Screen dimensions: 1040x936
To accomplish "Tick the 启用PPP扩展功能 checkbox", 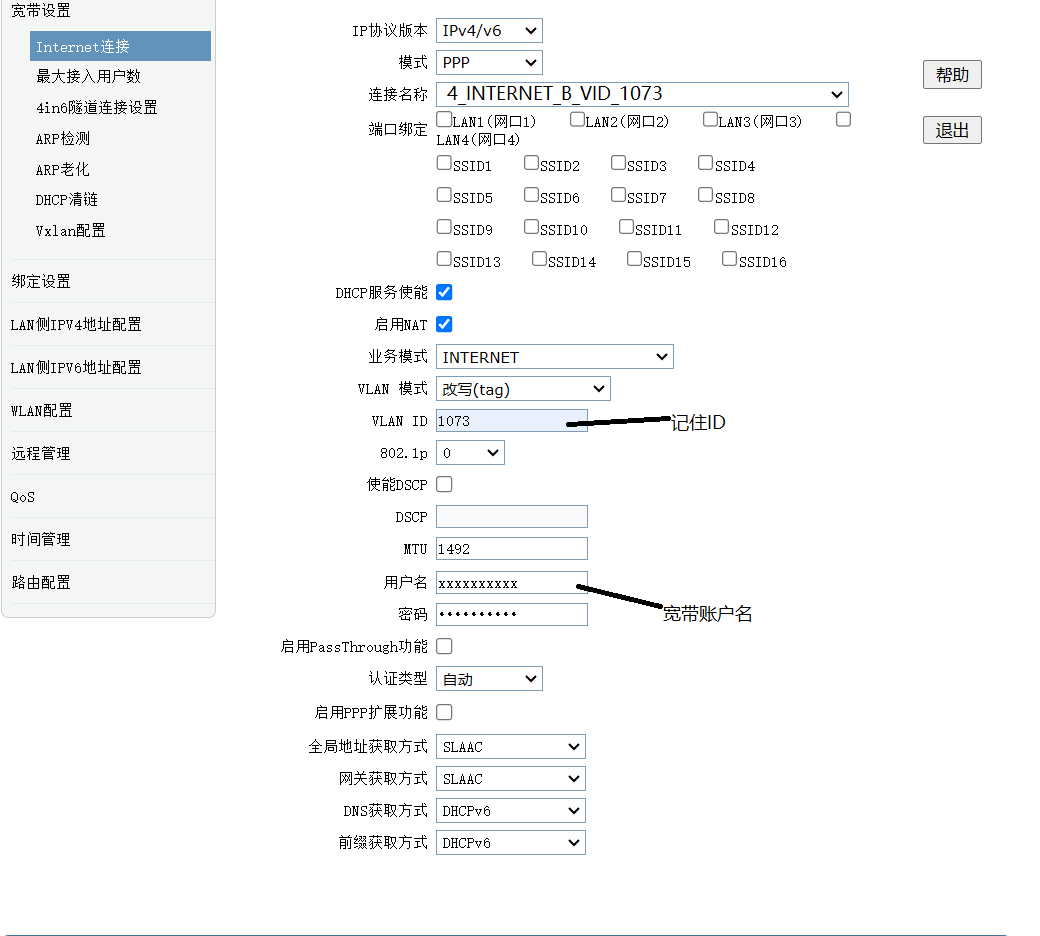I will coord(444,712).
